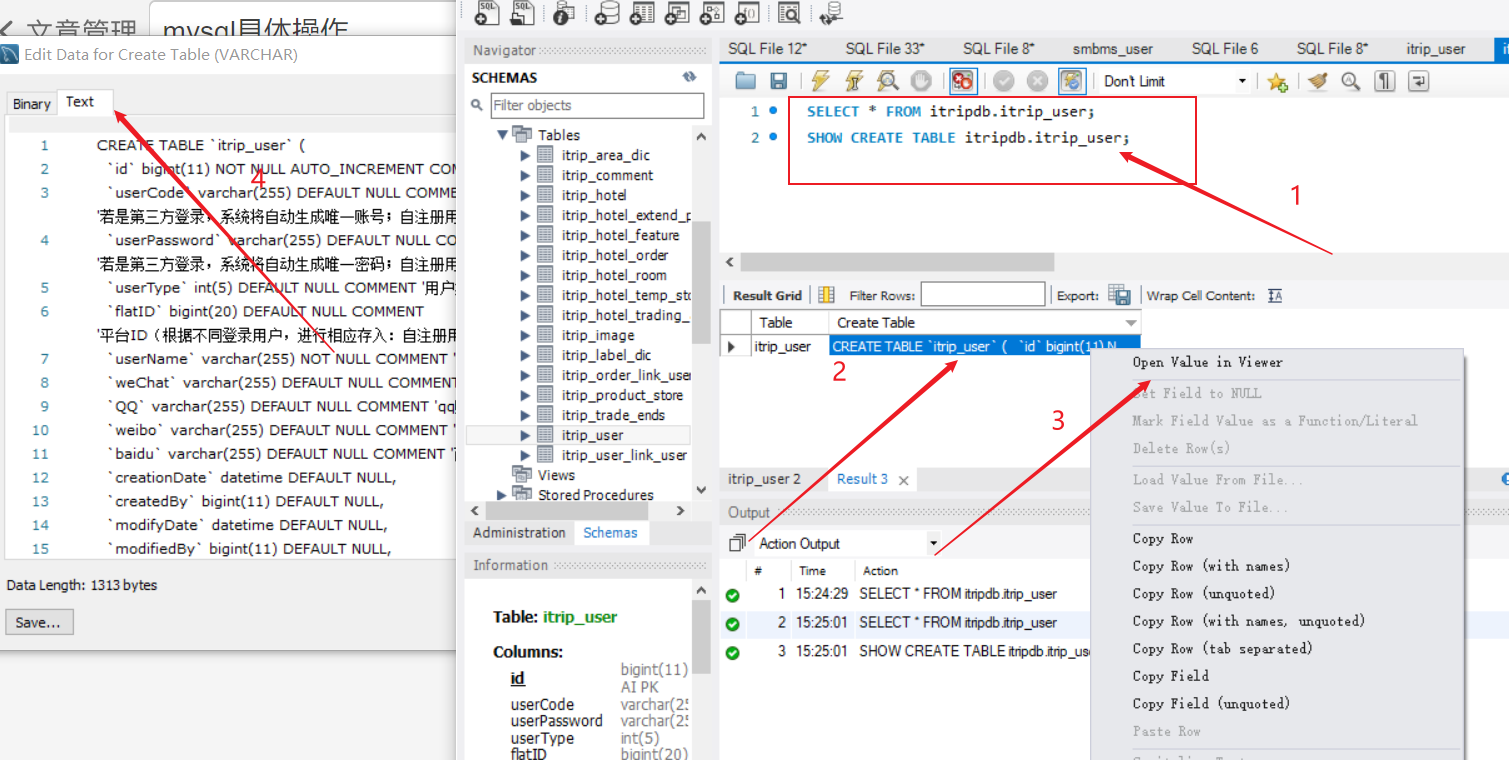Toggle stop-script-on-error mode
The width and height of the screenshot is (1509, 760).
[960, 80]
